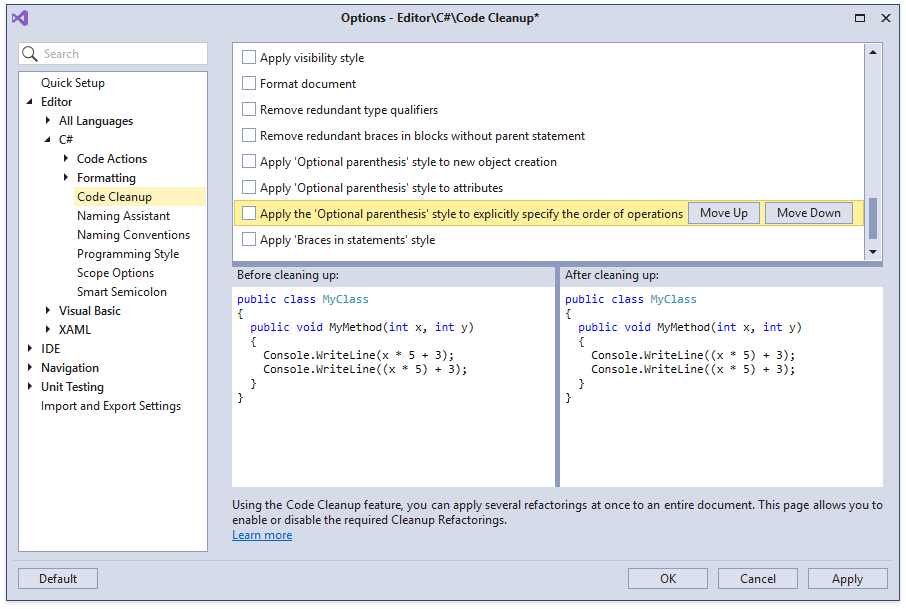The image size is (906, 609).
Task: Click the Visual Studio logo icon
Action: click(x=20, y=18)
